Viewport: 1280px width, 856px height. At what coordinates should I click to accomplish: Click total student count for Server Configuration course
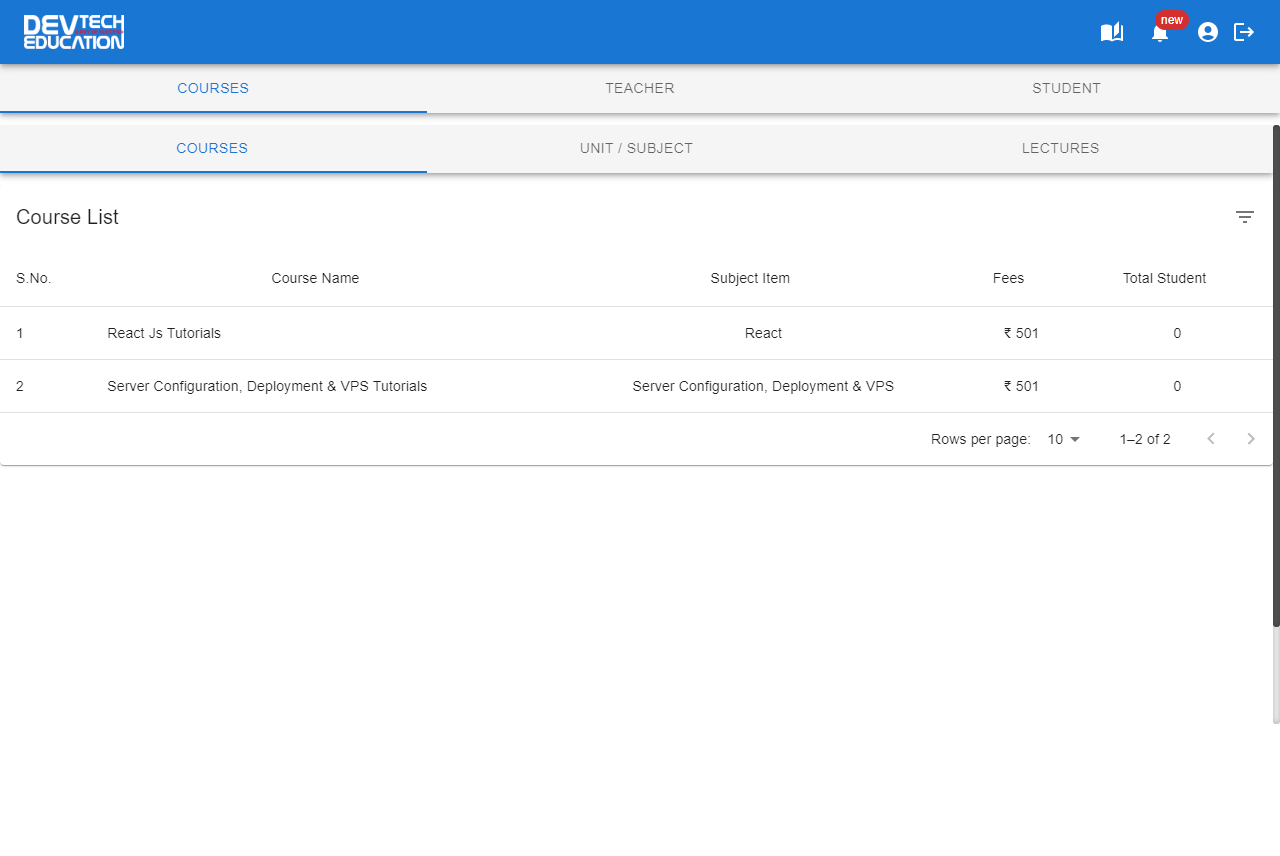pos(1177,386)
